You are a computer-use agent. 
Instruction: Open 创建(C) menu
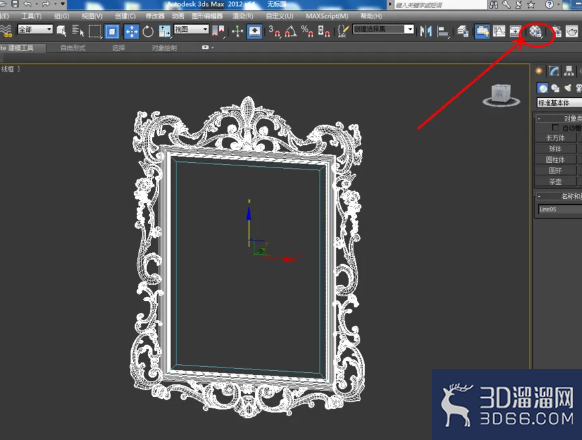pos(125,16)
